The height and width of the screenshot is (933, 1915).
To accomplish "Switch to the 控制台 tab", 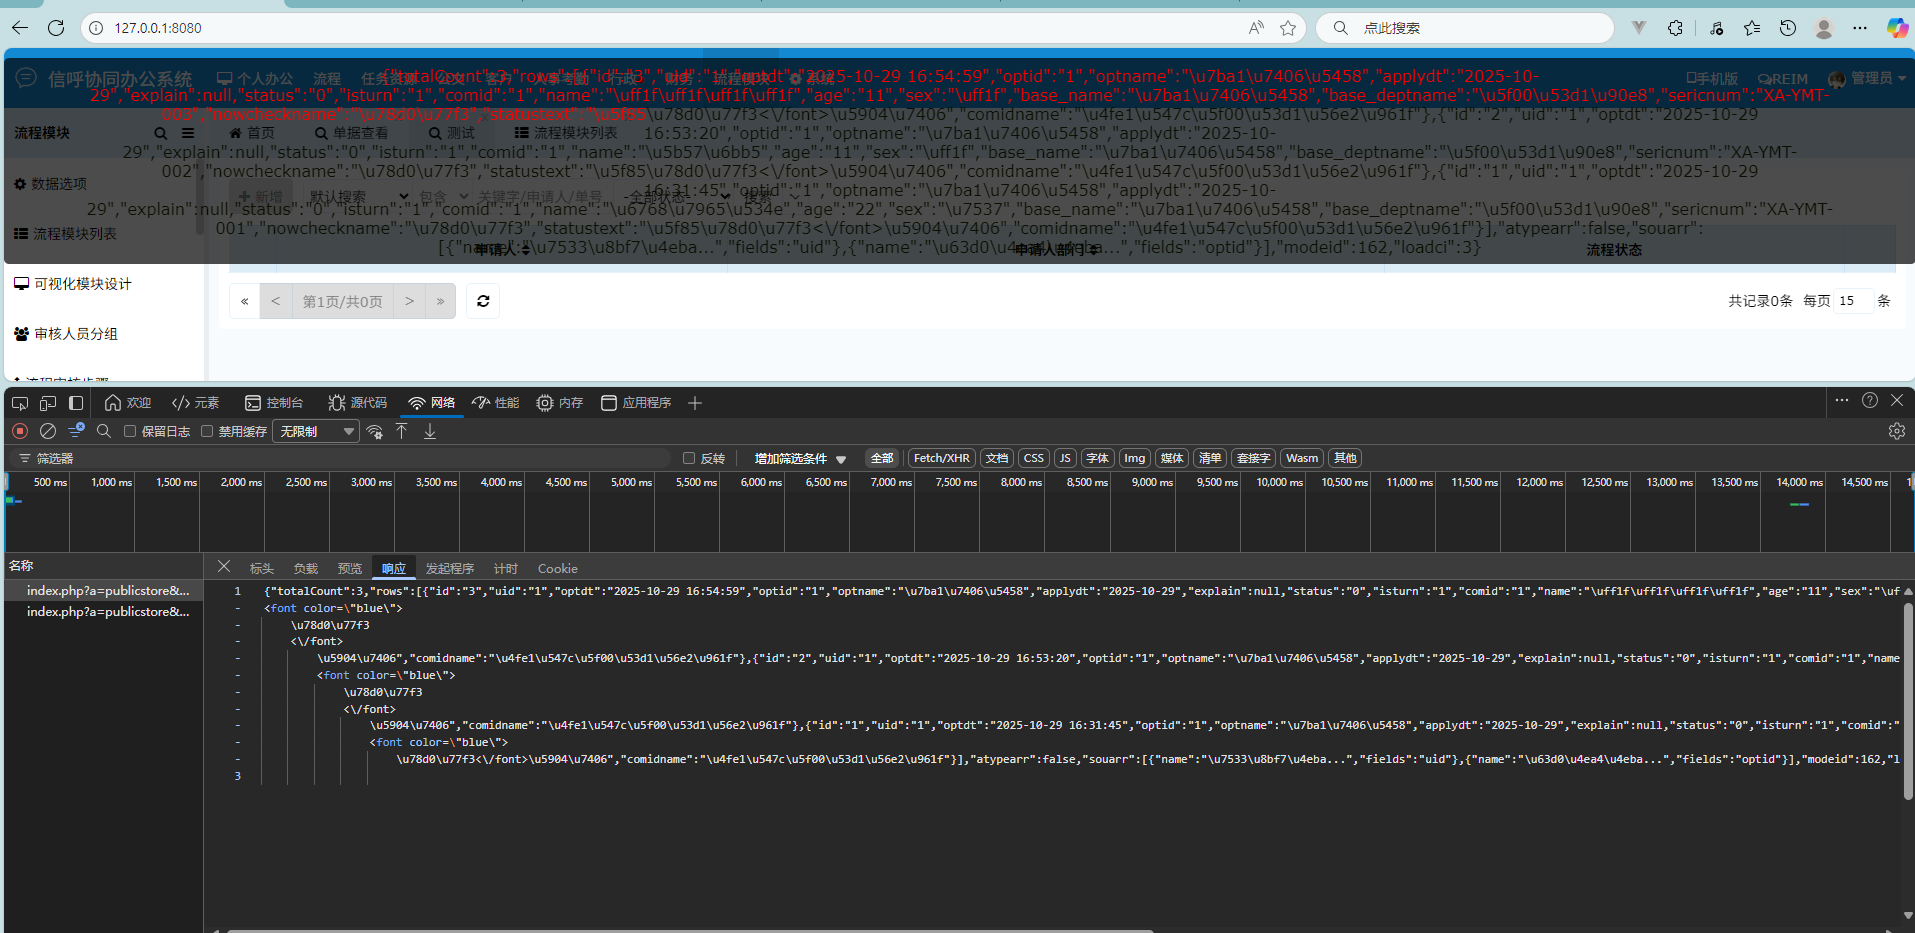I will [x=275, y=403].
